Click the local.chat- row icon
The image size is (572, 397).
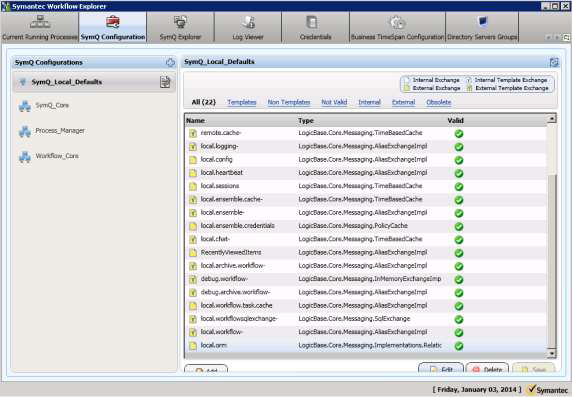(x=193, y=239)
